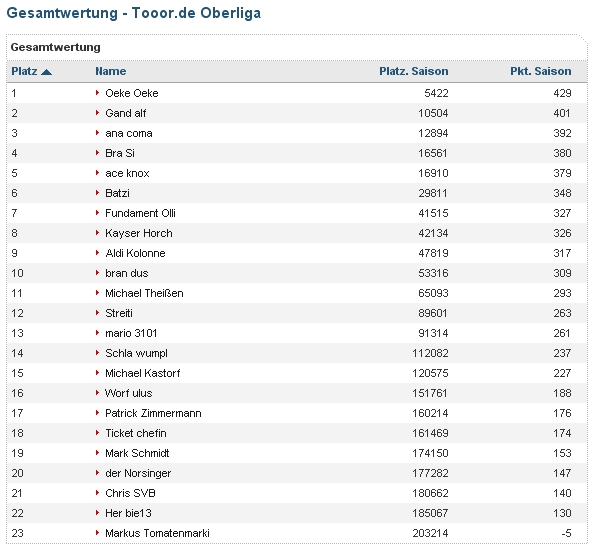Open Patrick Zimmermann's player link
Image resolution: width=594 pixels, height=548 pixels.
pyautogui.click(x=153, y=413)
